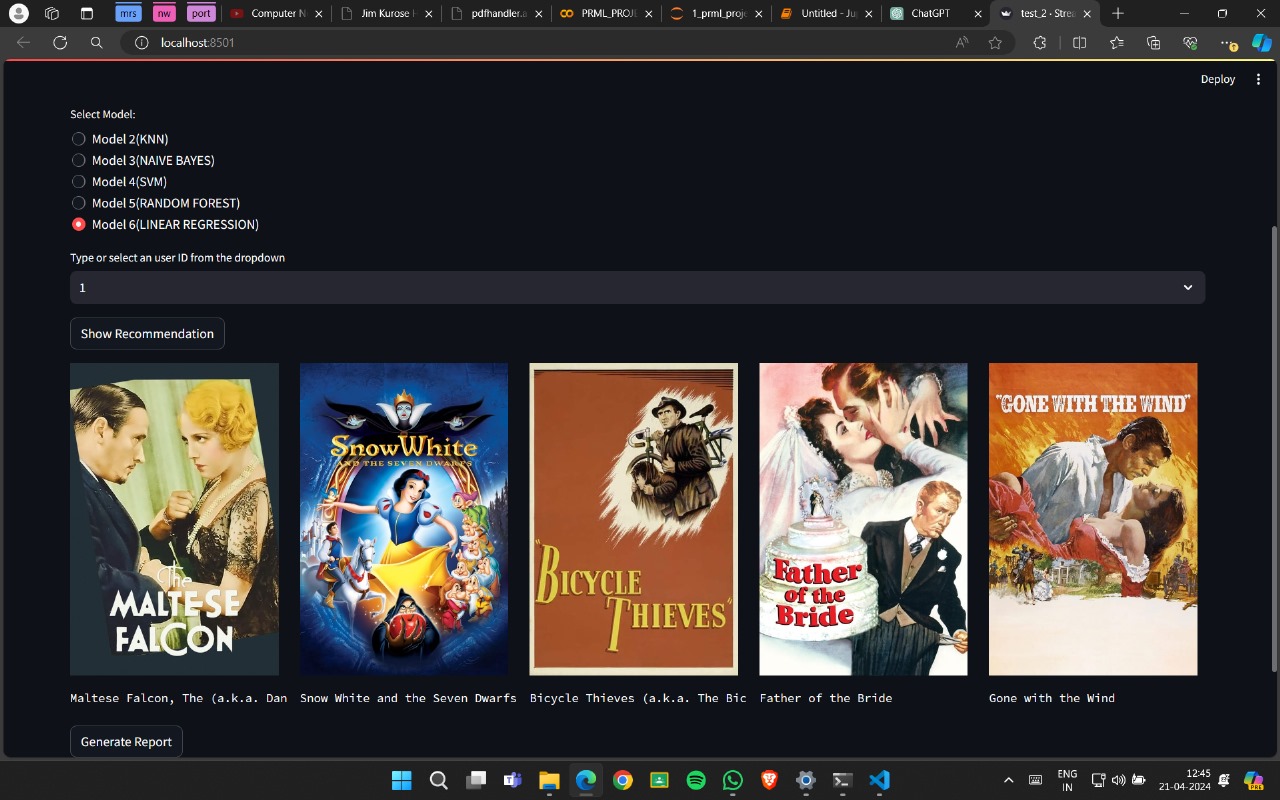Switch to the 1_prml_proje tab
The width and height of the screenshot is (1280, 800).
718,14
